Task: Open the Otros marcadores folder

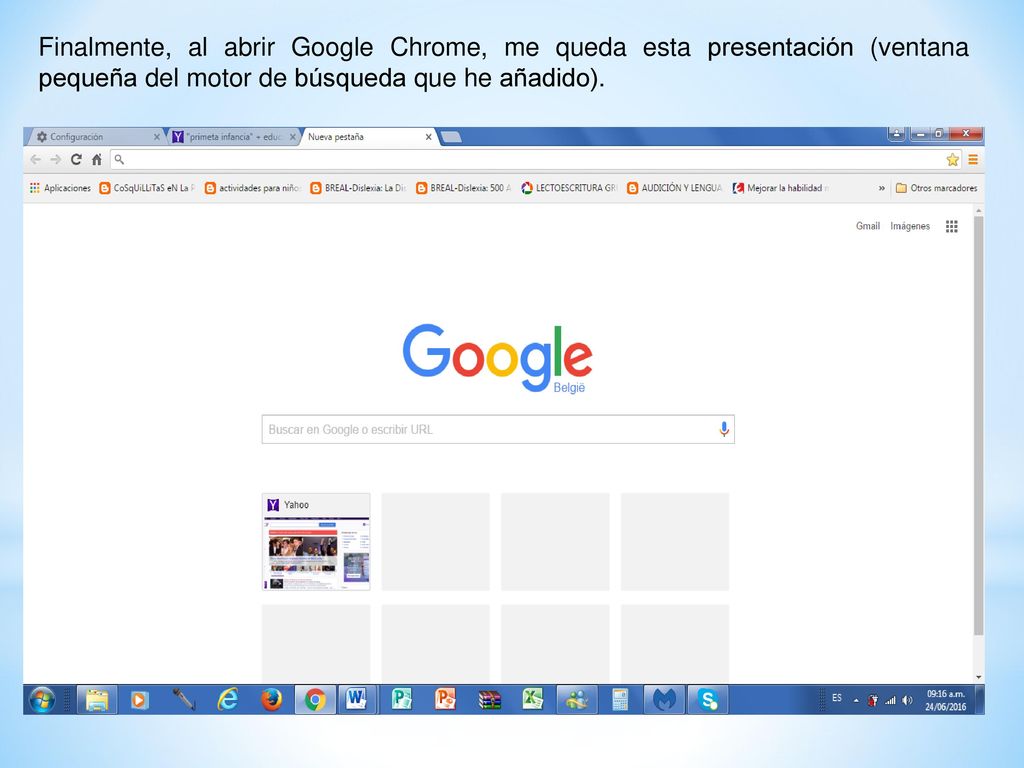Action: (936, 188)
